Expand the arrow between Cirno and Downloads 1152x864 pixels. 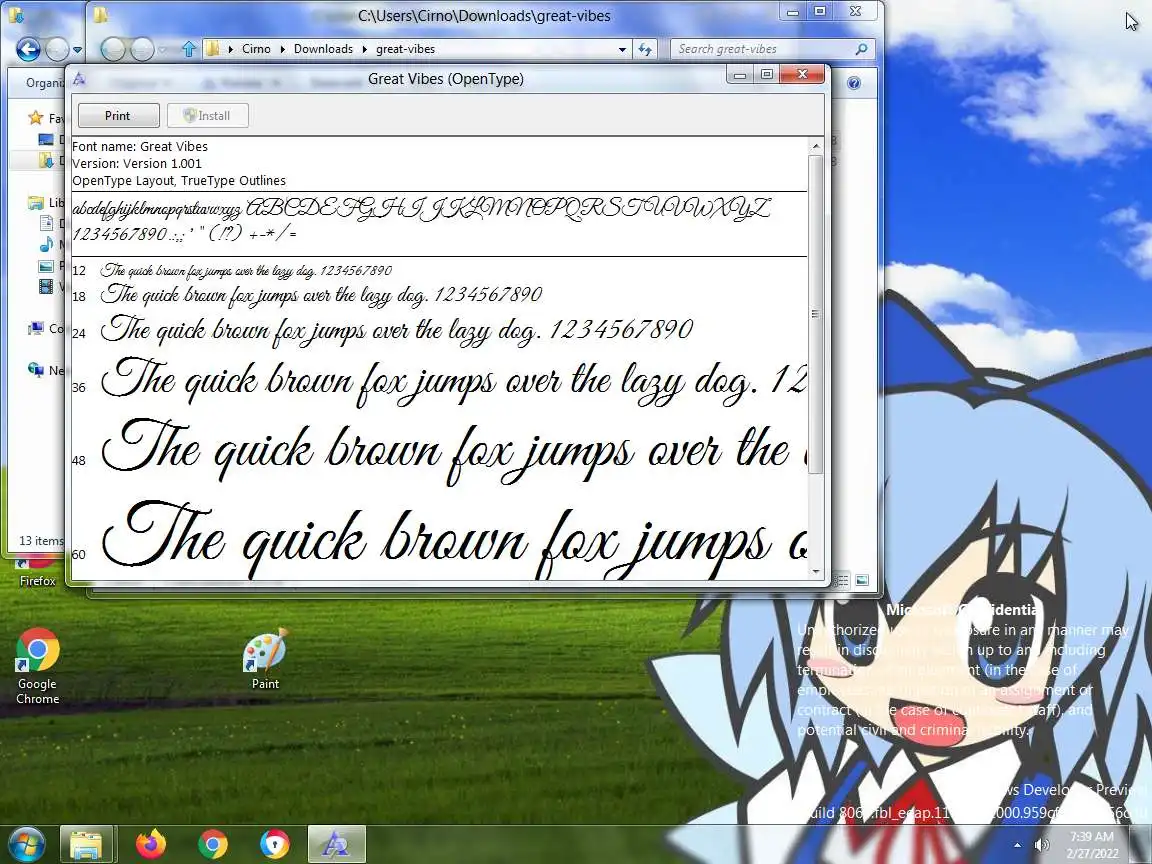282,49
